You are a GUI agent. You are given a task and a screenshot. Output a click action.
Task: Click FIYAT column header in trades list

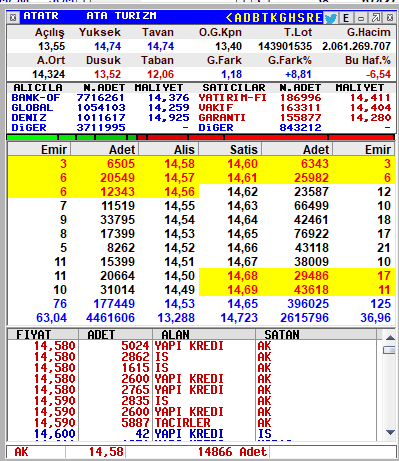(43, 335)
